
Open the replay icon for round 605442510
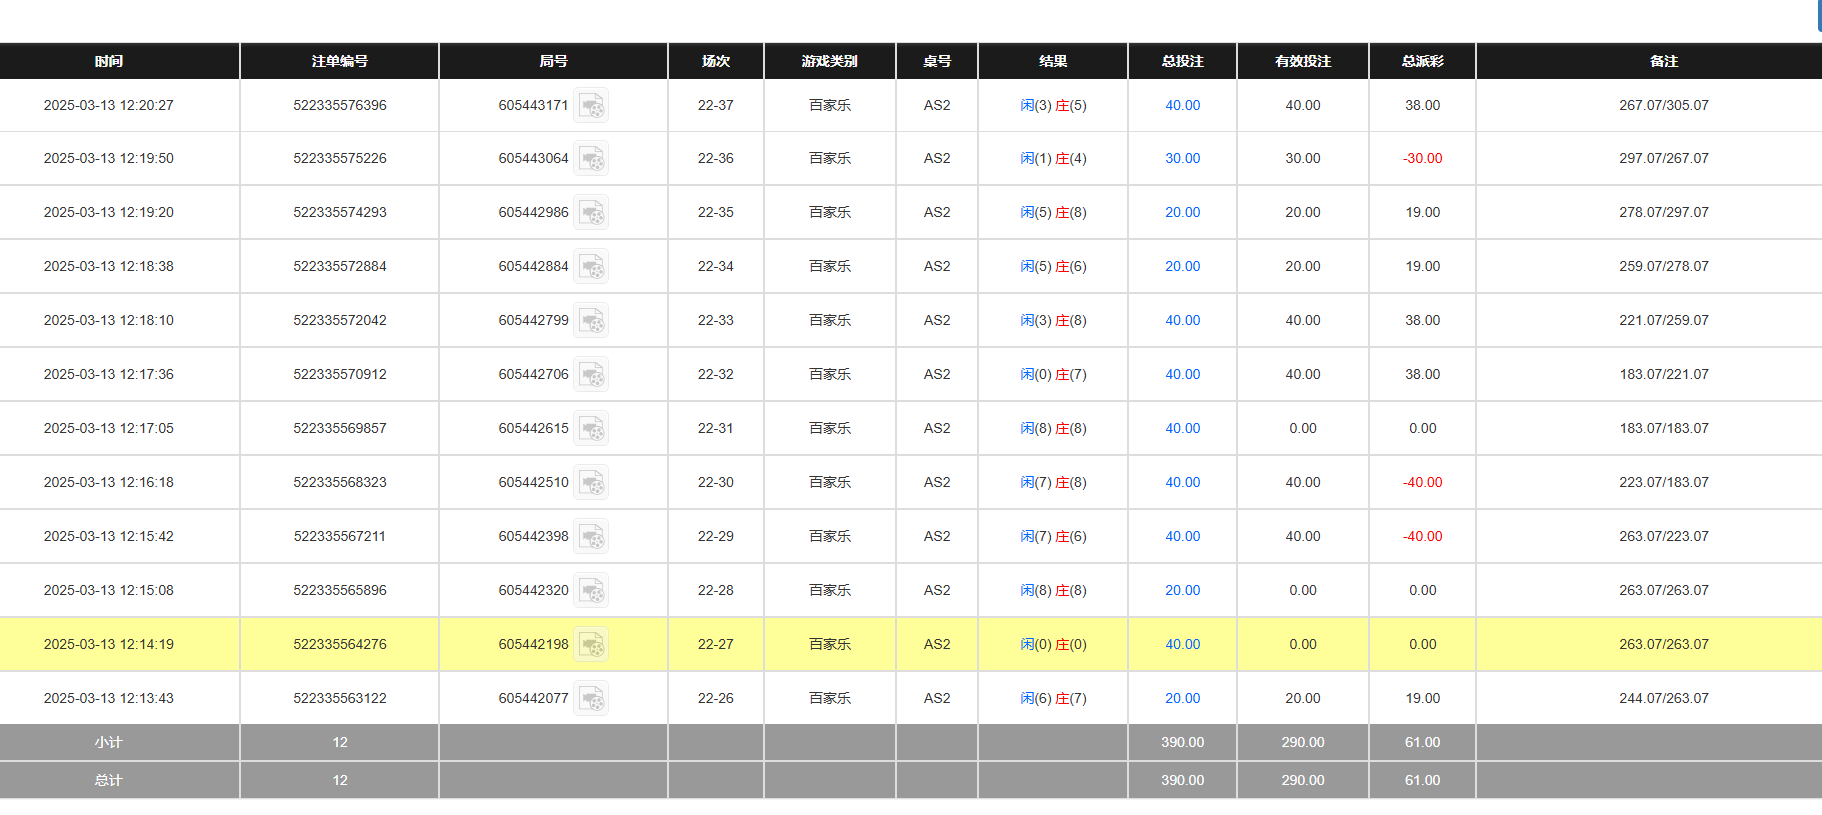(591, 483)
